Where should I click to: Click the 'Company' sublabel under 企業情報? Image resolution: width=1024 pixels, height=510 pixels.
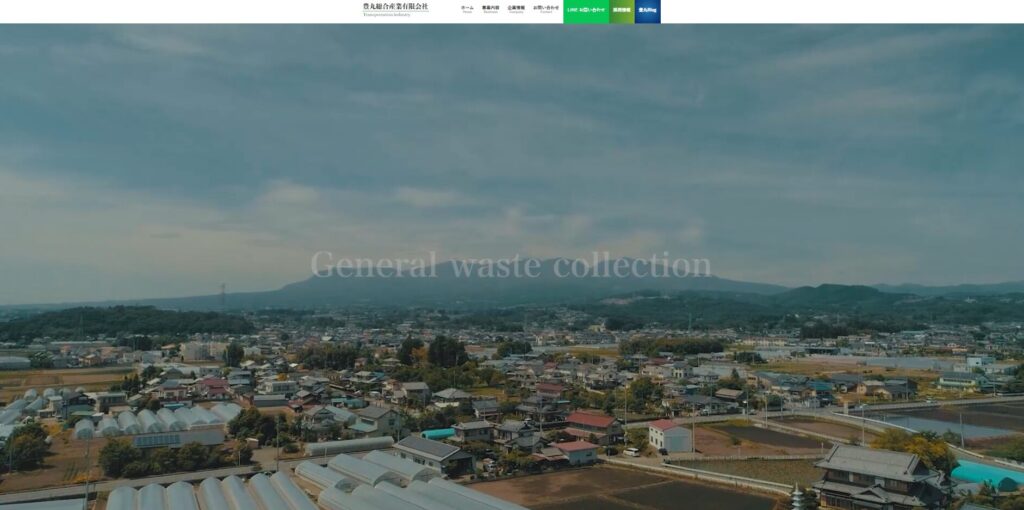[x=516, y=13]
